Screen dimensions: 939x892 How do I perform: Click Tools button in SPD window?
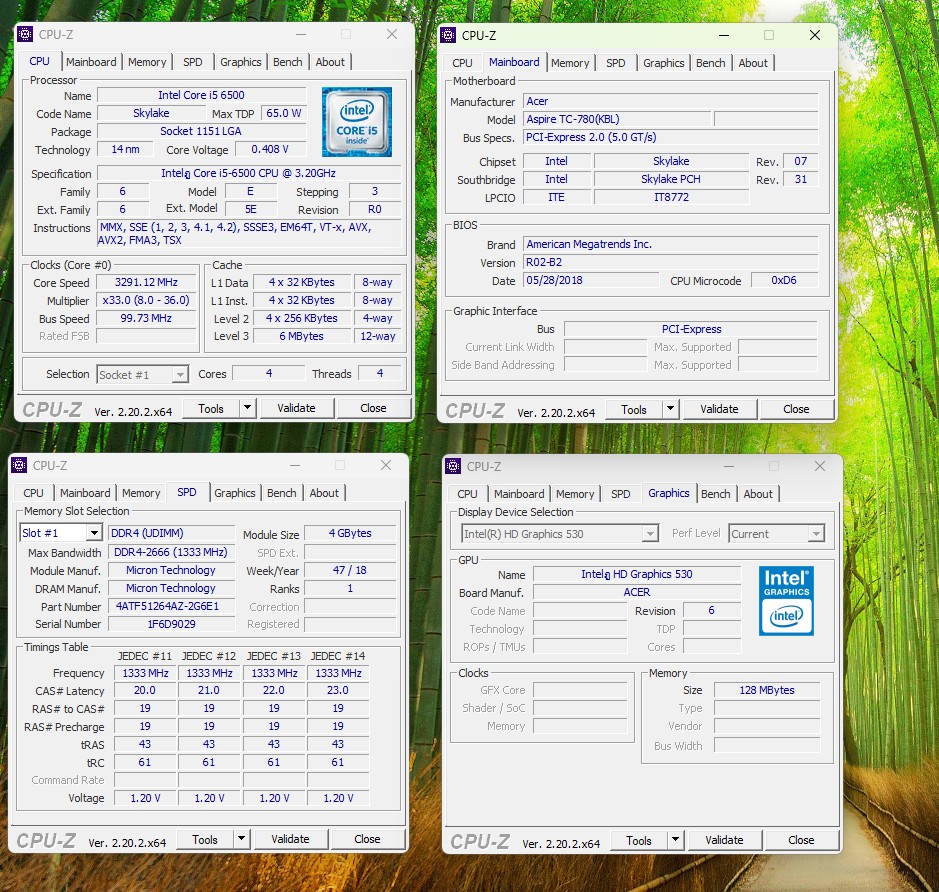coord(205,839)
